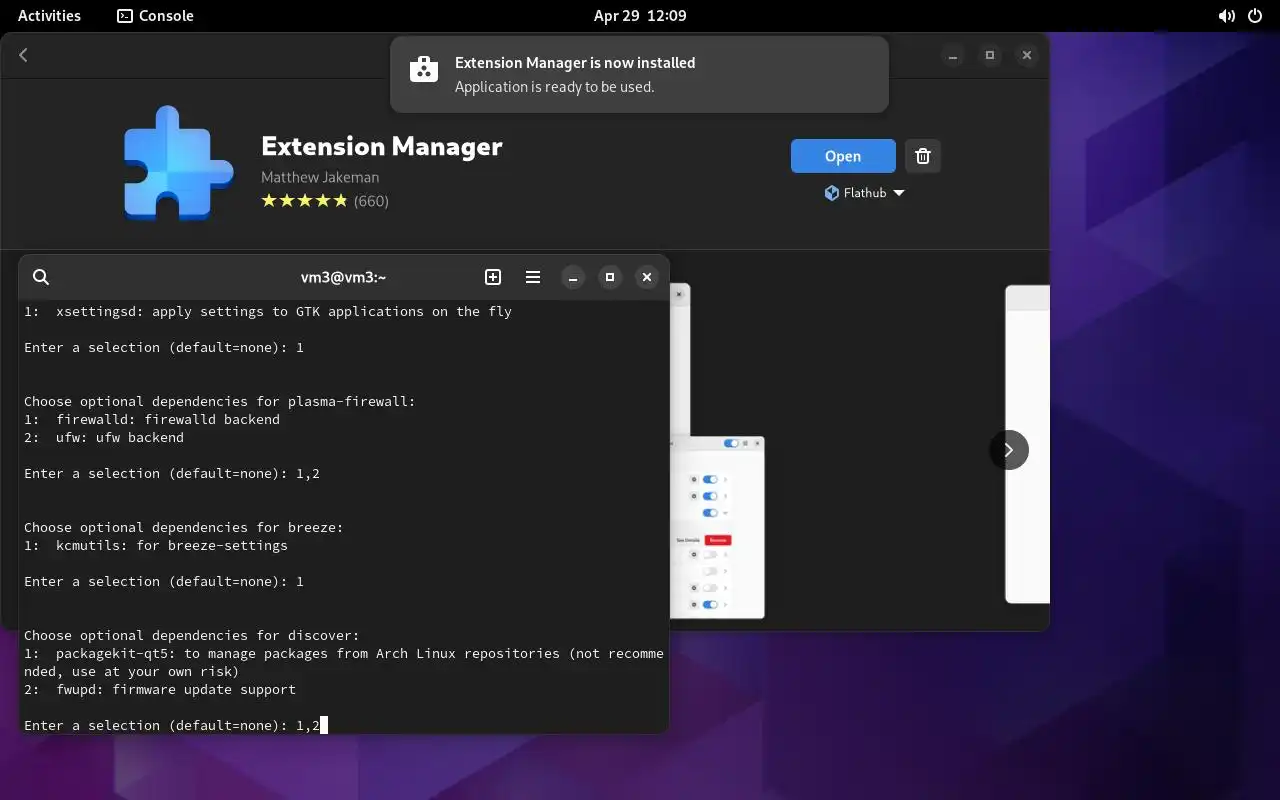This screenshot has height=800, width=1280.
Task: Open a new tab in Console
Action: coord(493,277)
